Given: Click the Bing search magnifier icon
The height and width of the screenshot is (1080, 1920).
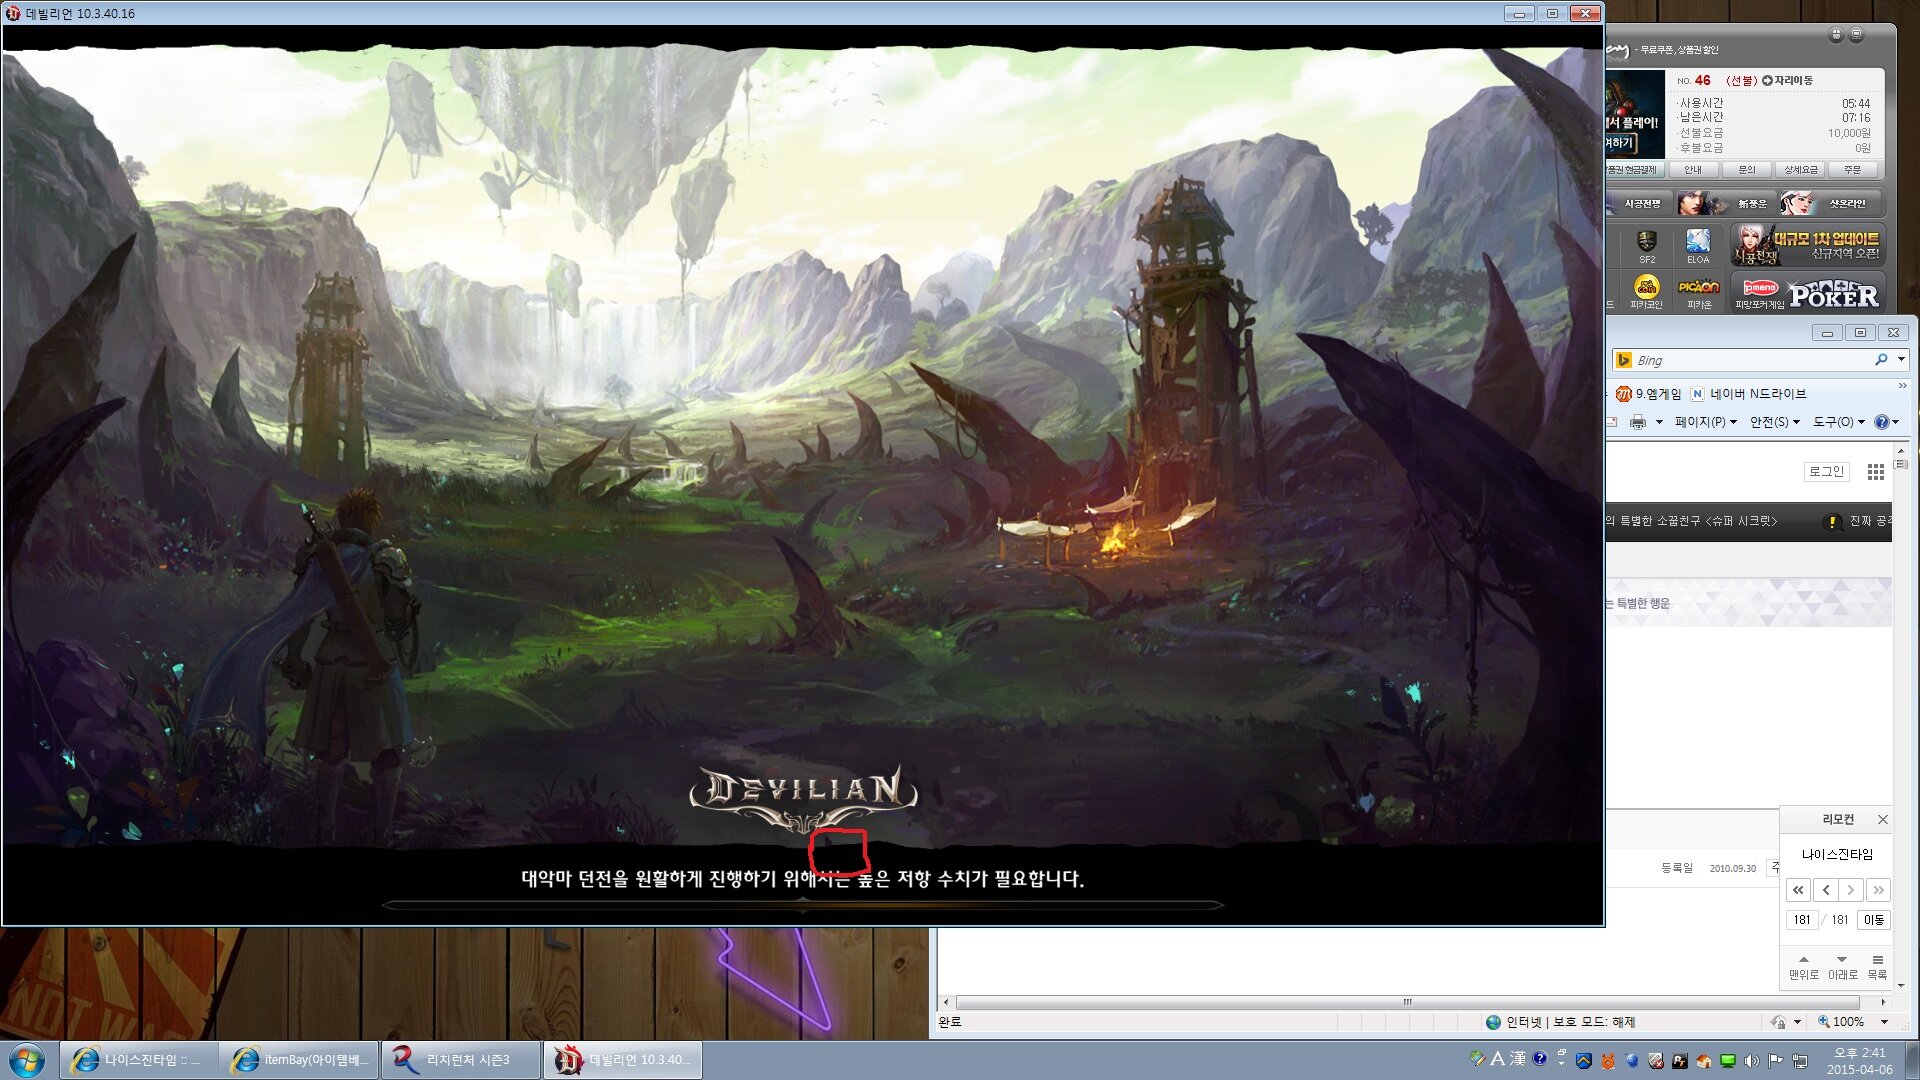Looking at the screenshot, I should point(1881,360).
